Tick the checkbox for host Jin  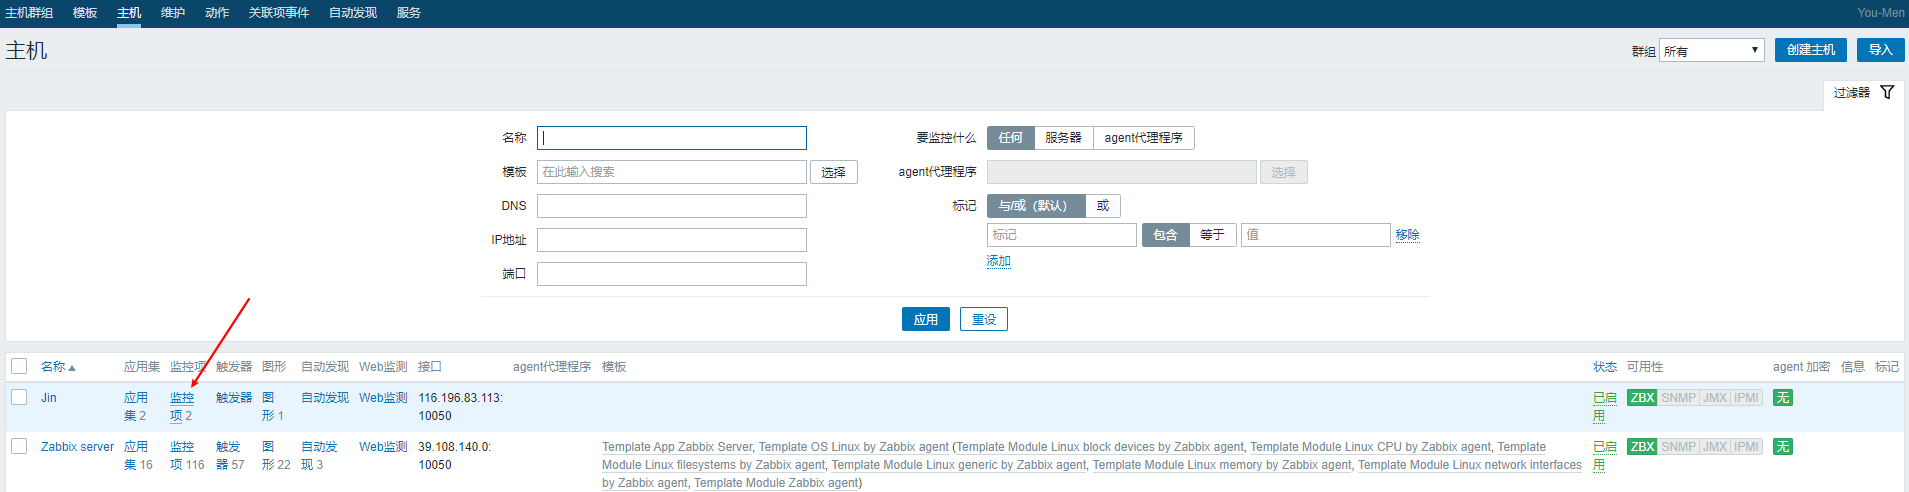19,397
